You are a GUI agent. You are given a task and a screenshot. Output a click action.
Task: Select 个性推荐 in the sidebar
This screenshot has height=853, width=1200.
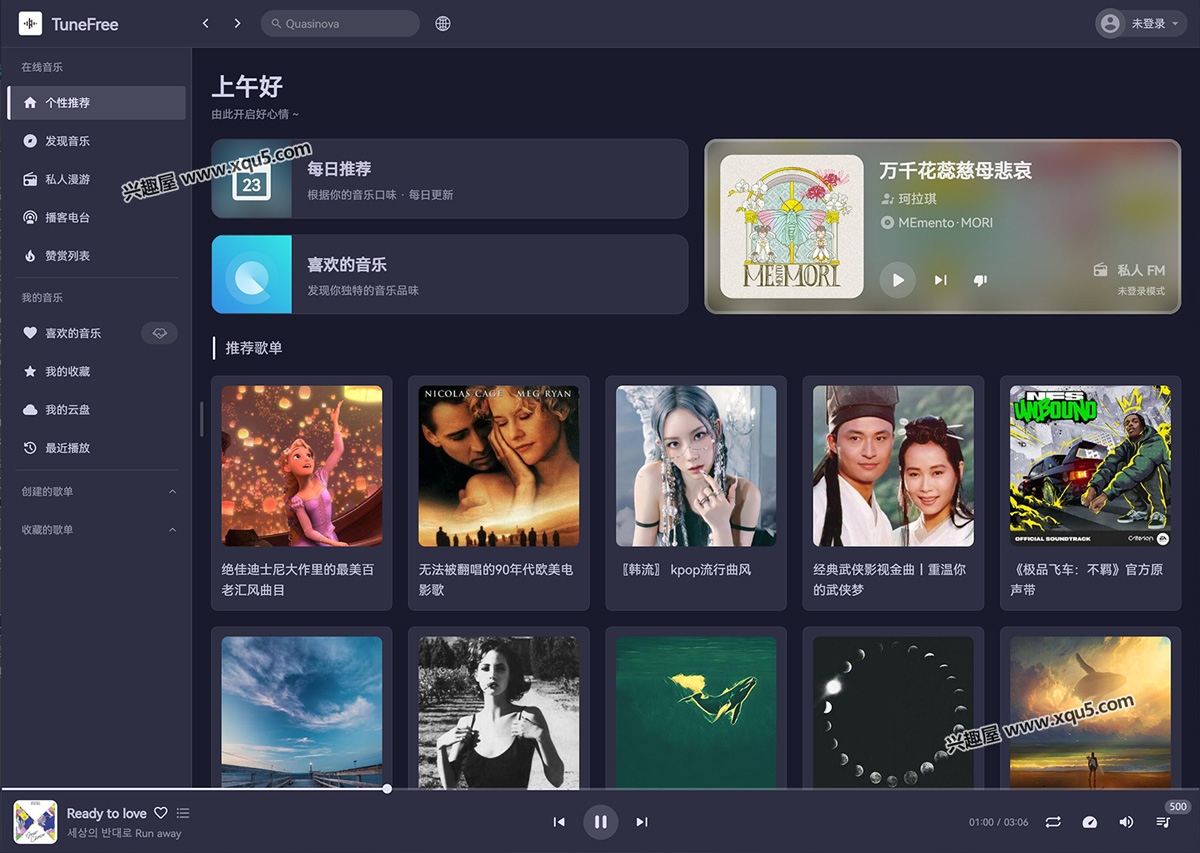click(96, 102)
